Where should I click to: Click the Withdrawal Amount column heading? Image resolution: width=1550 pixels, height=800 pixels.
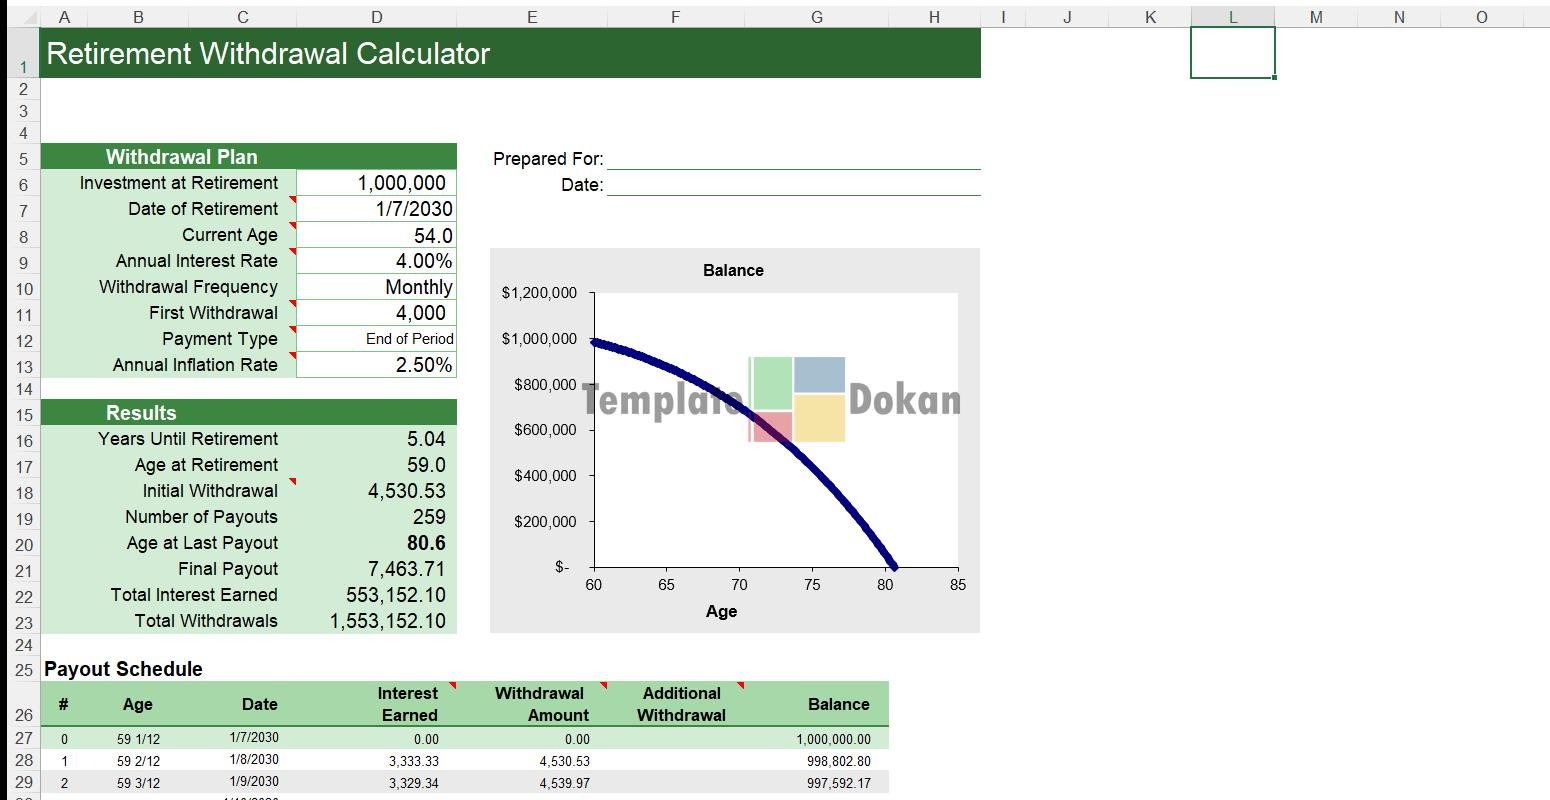coord(540,704)
